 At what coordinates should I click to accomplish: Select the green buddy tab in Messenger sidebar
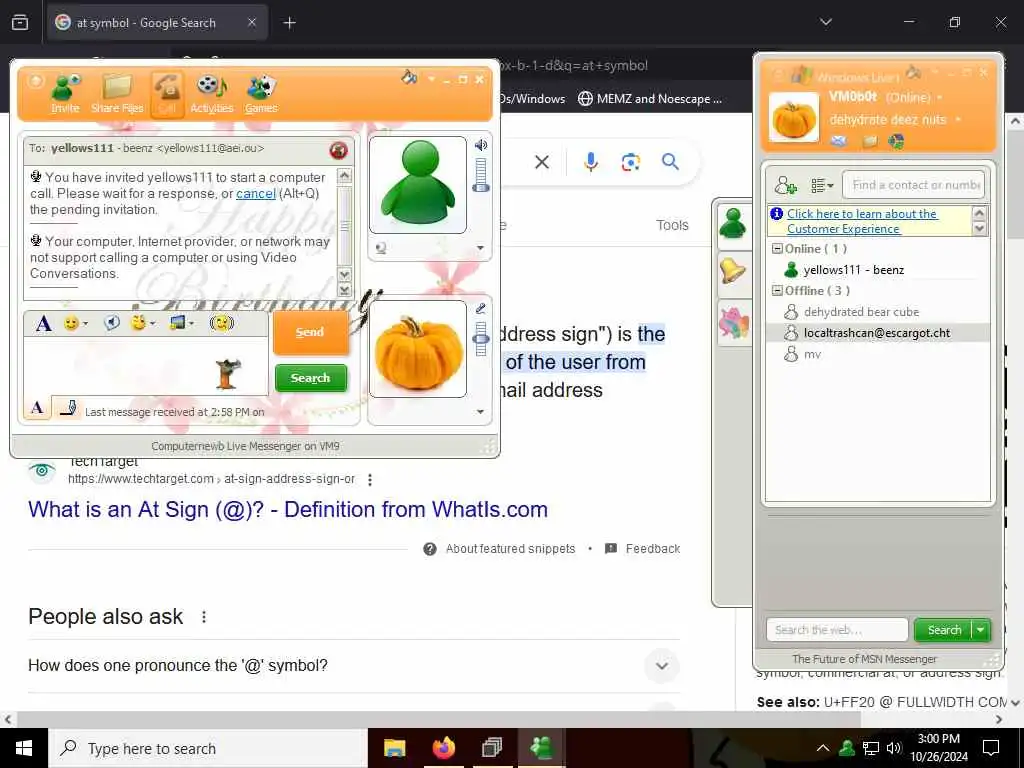(733, 225)
